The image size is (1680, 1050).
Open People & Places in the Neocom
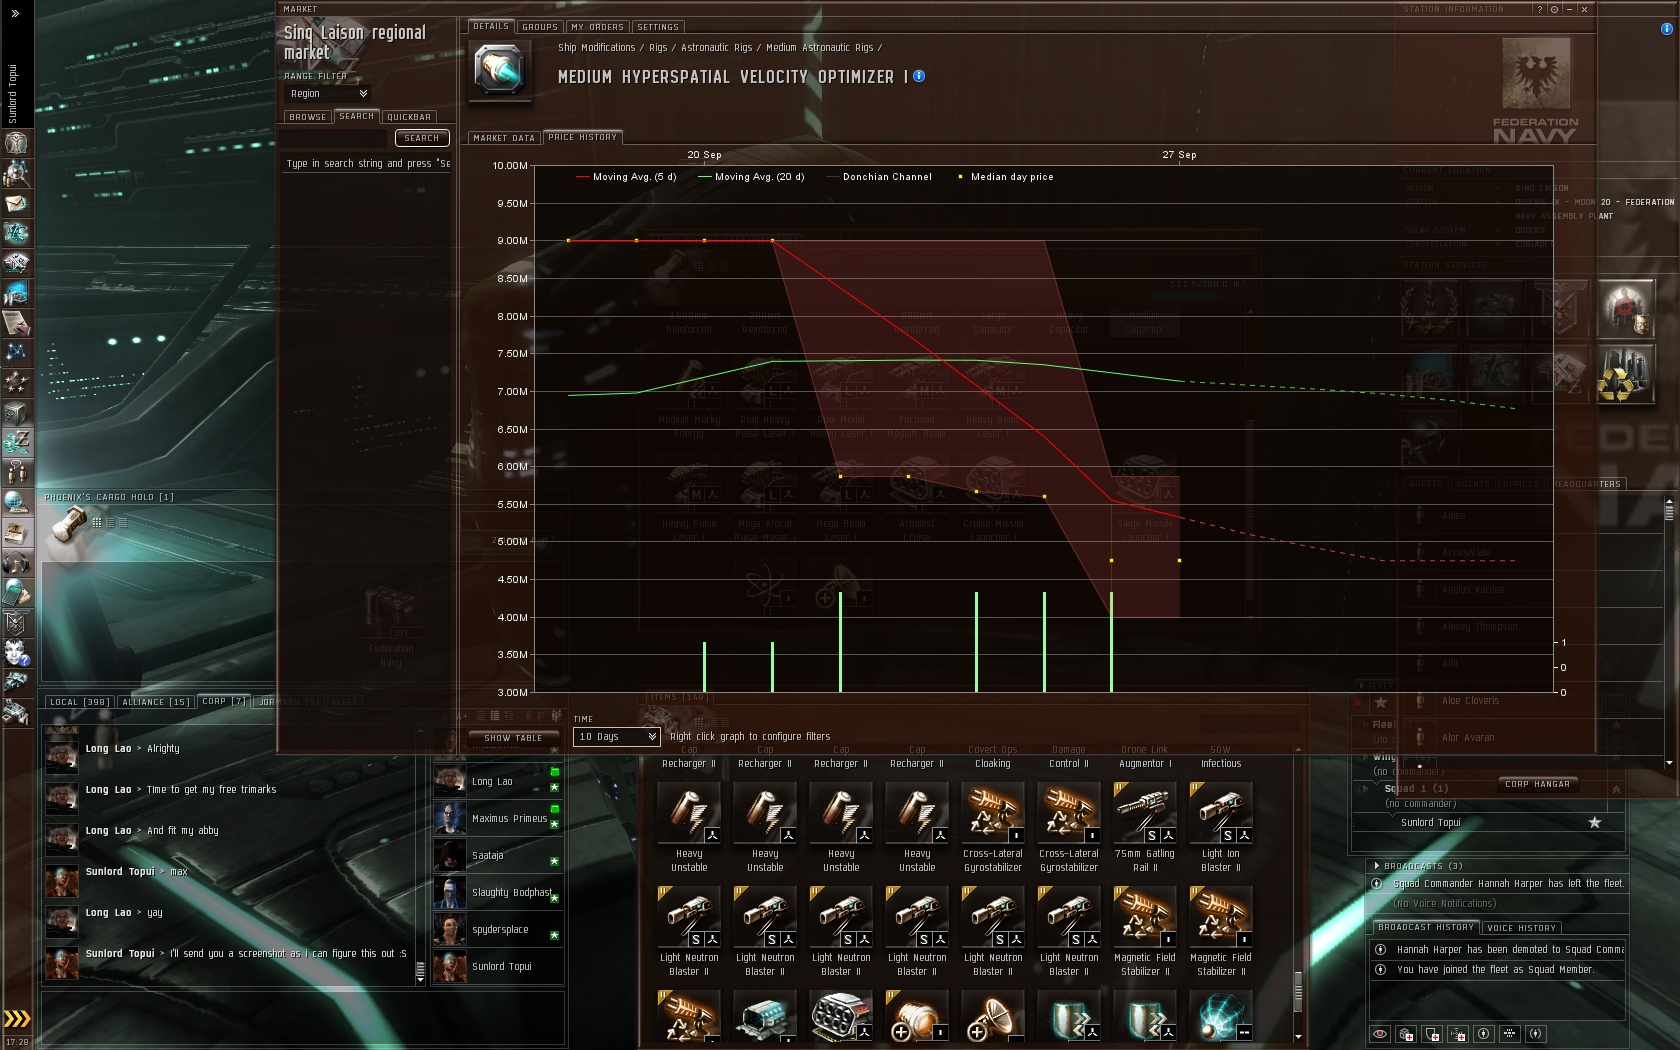[x=16, y=173]
